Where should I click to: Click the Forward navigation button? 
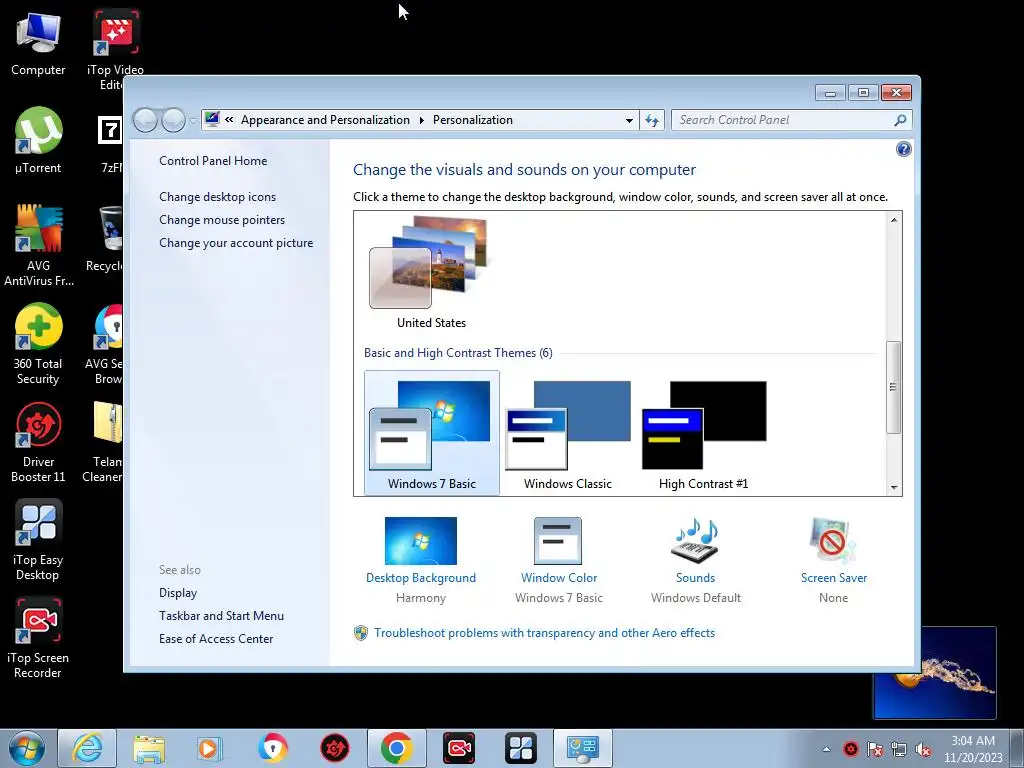point(174,120)
